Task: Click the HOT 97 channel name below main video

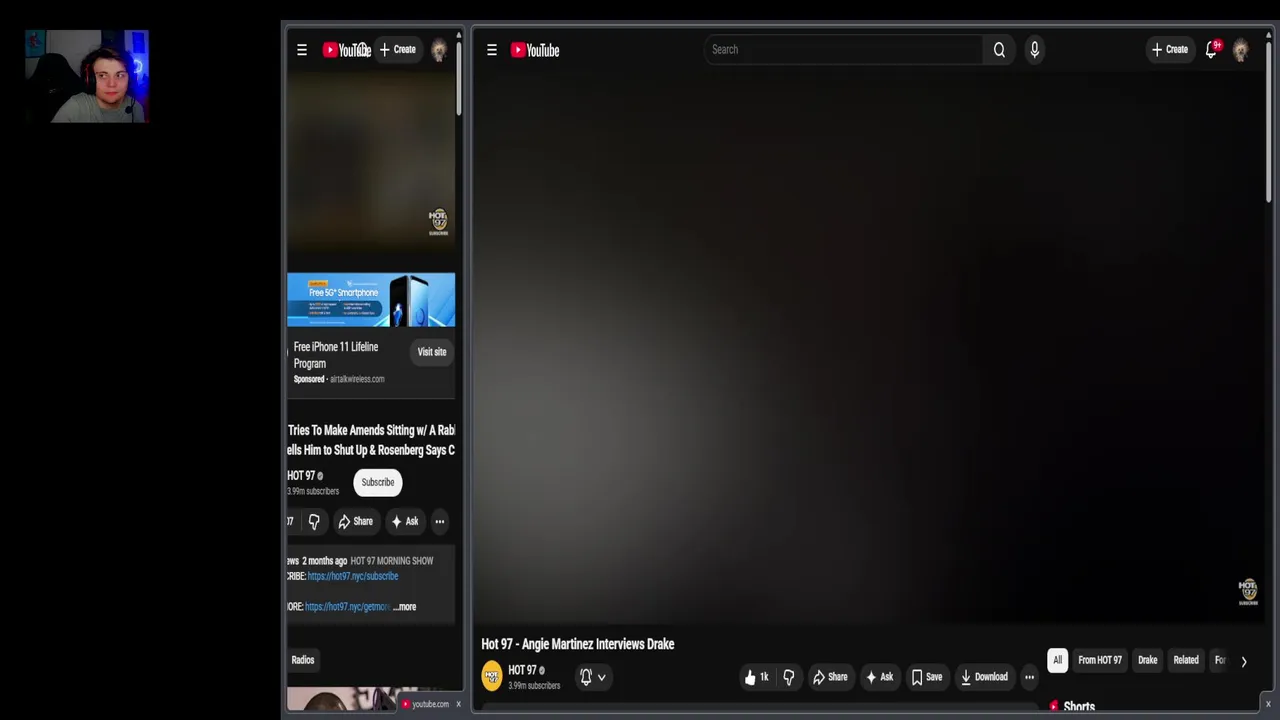Action: (x=522, y=670)
